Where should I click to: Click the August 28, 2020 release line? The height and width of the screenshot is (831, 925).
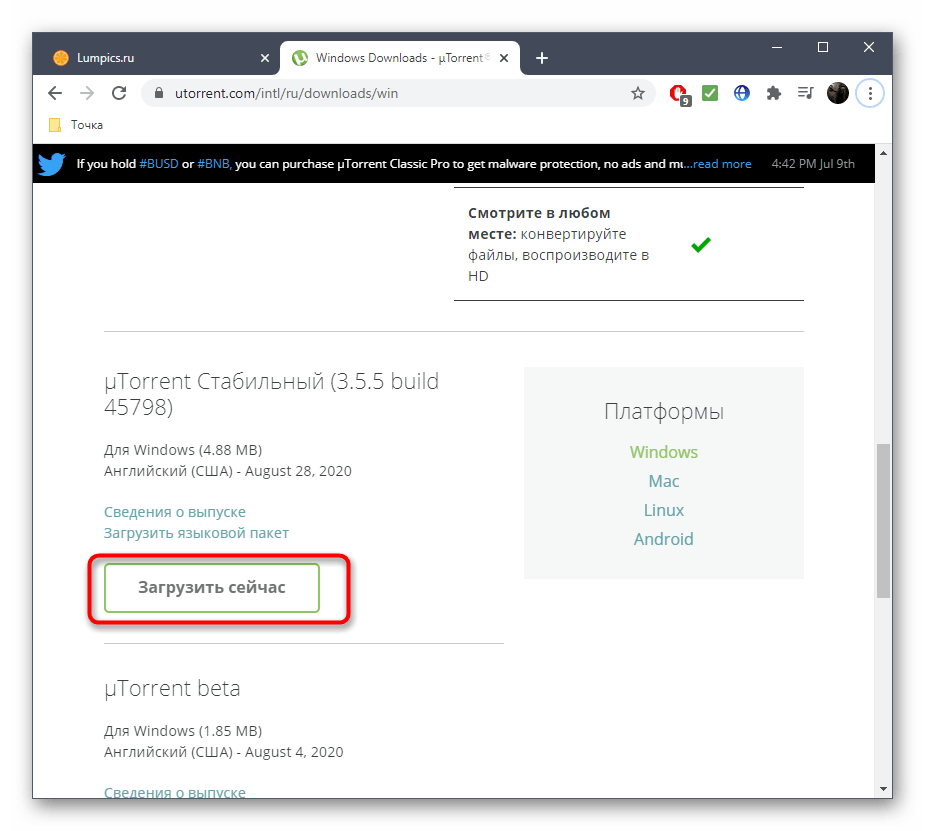click(228, 471)
